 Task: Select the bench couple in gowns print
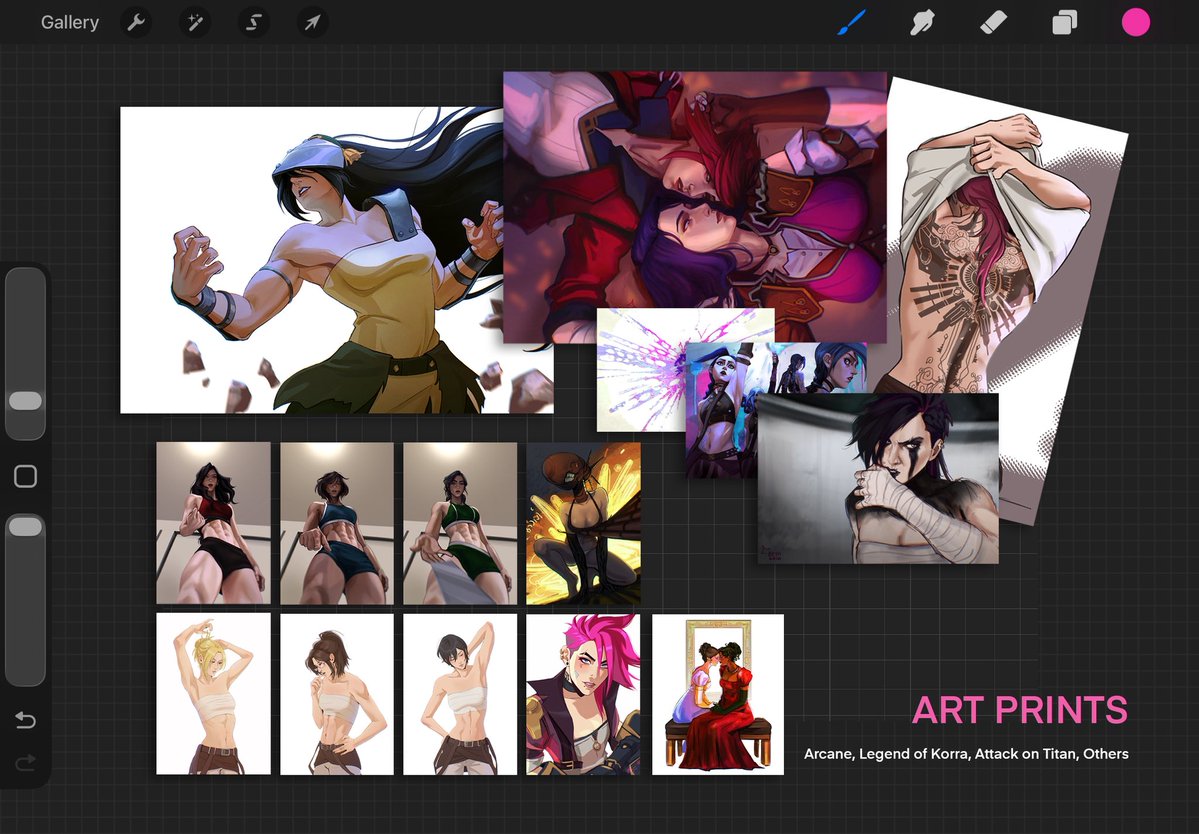718,693
